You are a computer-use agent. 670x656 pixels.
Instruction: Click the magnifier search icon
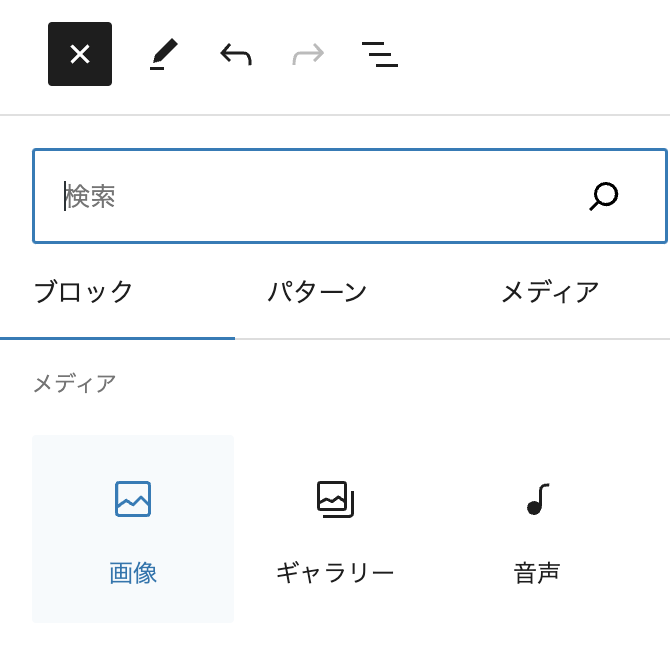[x=604, y=196]
